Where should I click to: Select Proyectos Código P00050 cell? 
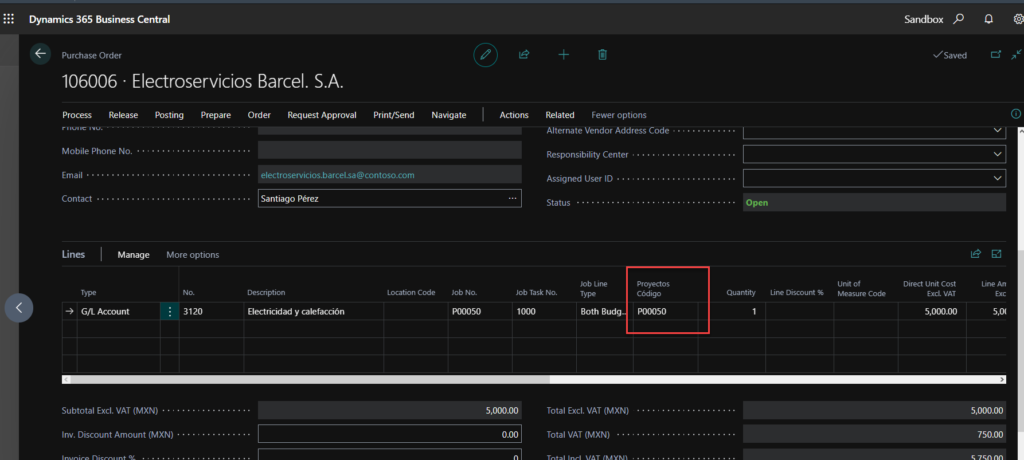click(x=665, y=312)
